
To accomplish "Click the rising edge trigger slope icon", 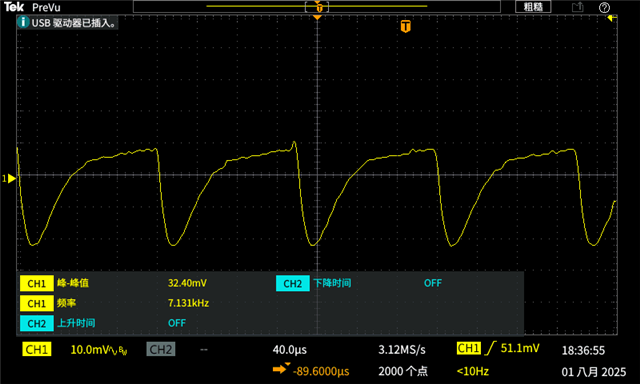I will tap(491, 348).
